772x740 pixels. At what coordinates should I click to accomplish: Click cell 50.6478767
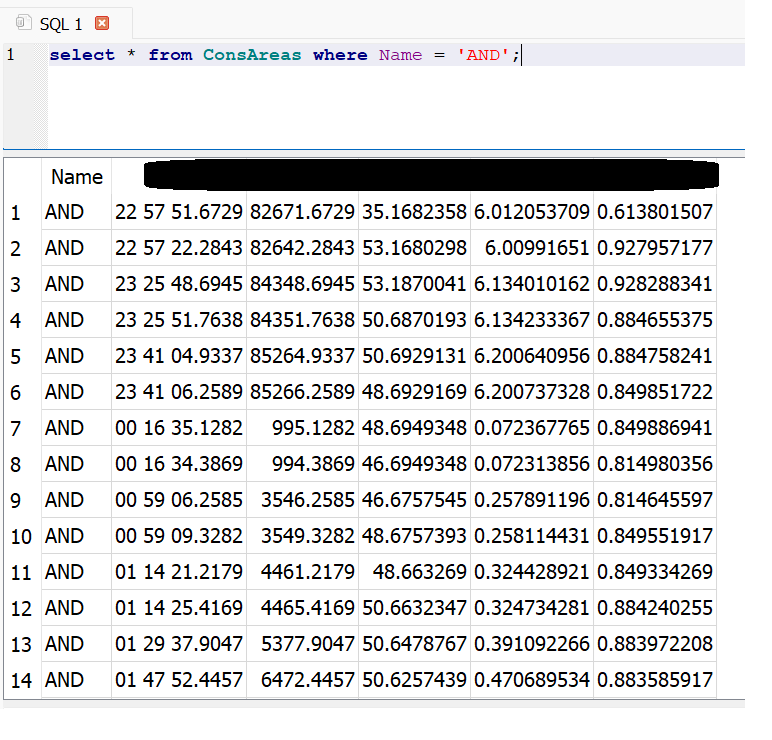[415, 643]
